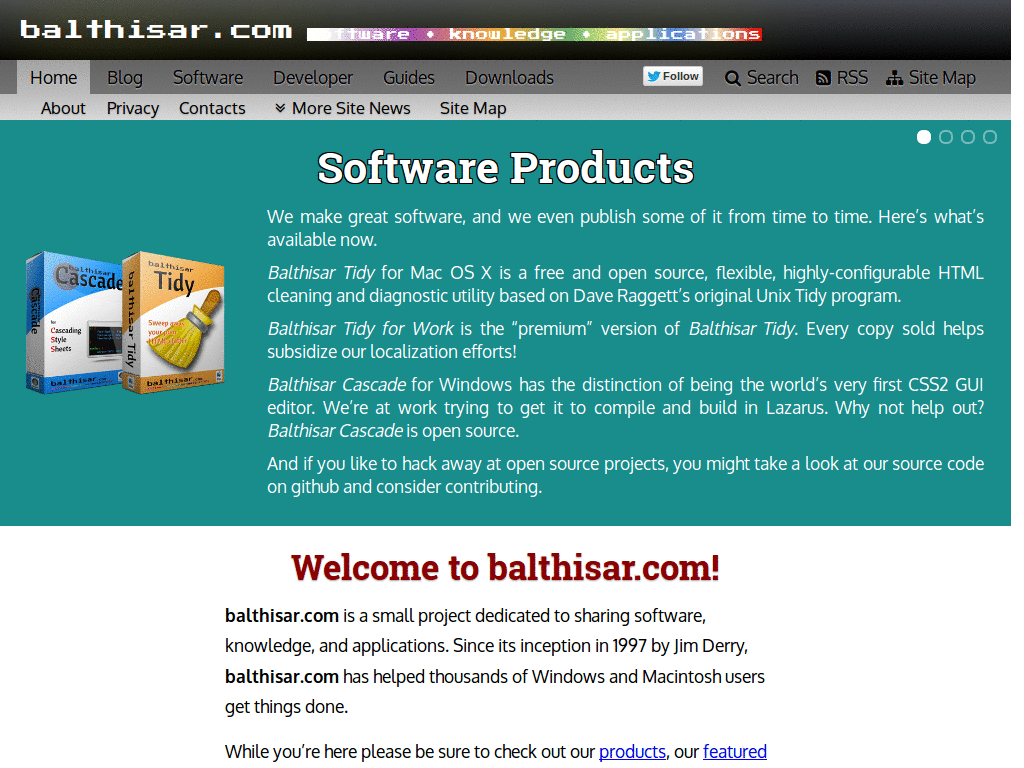
Task: Click the Site Map hierarchy icon
Action: 894,78
